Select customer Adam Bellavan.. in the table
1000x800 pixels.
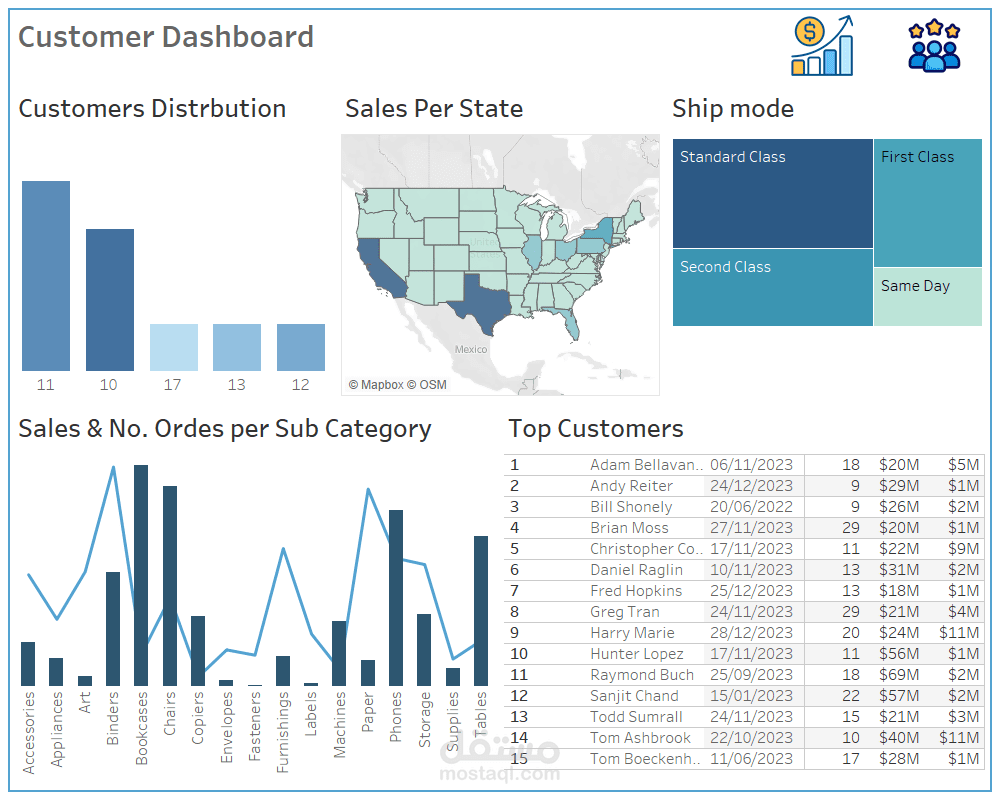coord(646,464)
